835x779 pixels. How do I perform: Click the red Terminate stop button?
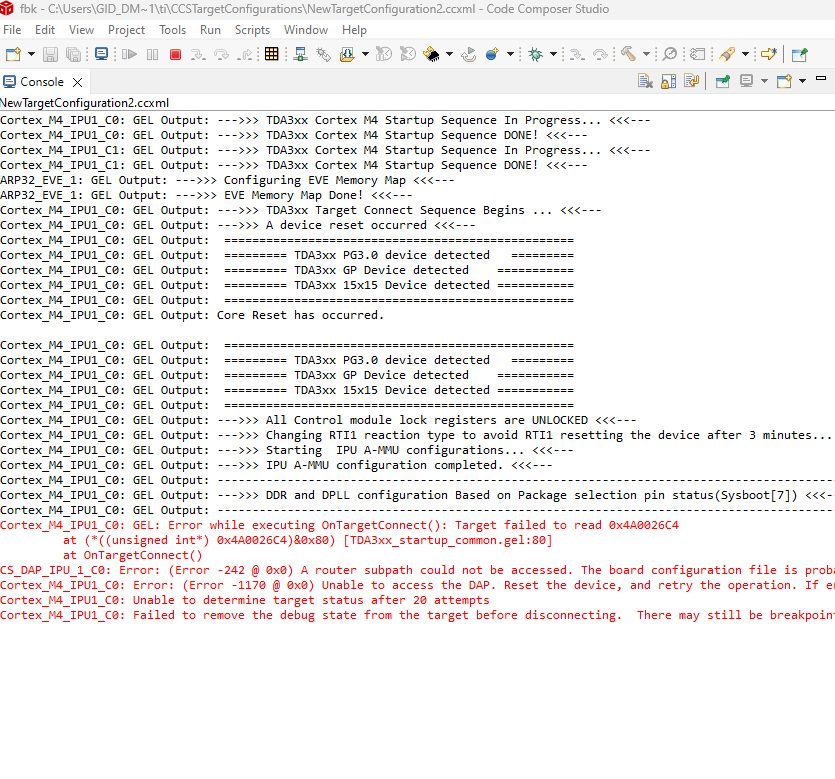pos(175,54)
